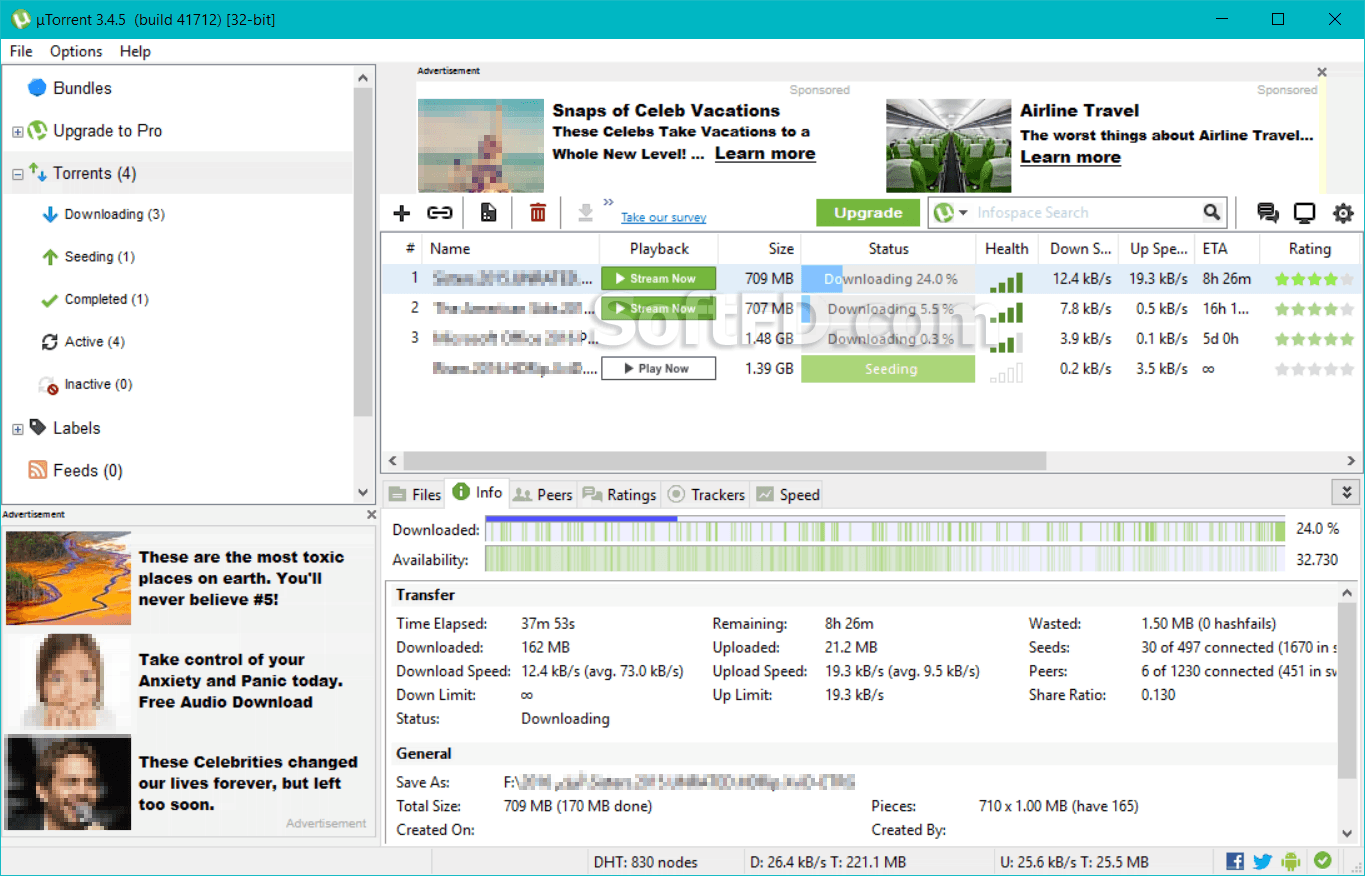Click the red Remove Torrent trash icon
Viewport: 1365px width, 876px height.
tap(538, 212)
